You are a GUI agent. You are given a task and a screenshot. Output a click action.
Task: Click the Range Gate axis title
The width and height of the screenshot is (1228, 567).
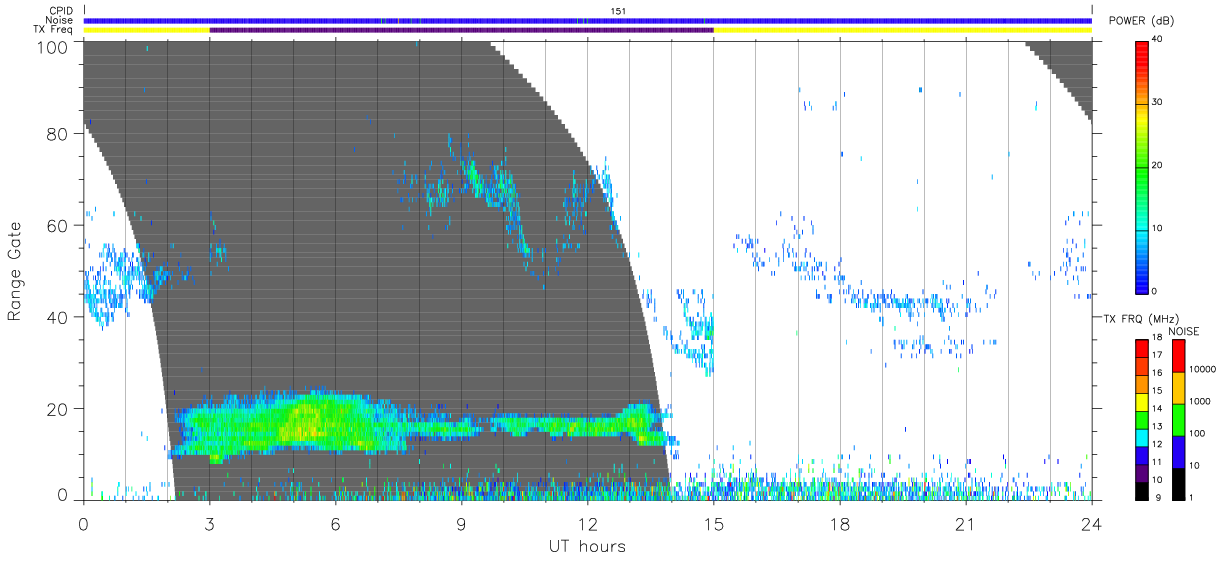coord(15,271)
